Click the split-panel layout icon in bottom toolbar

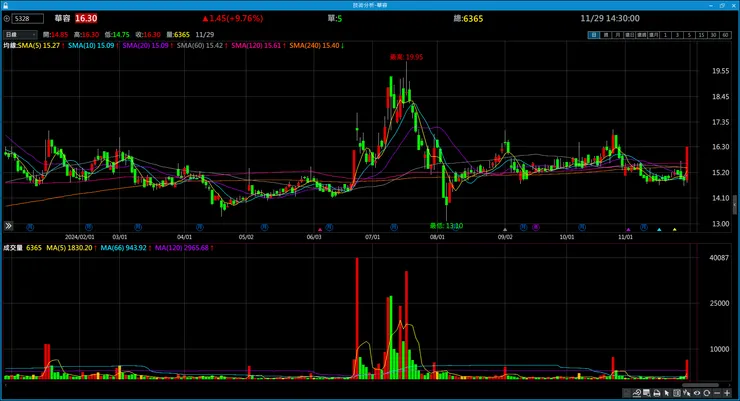pos(677,393)
